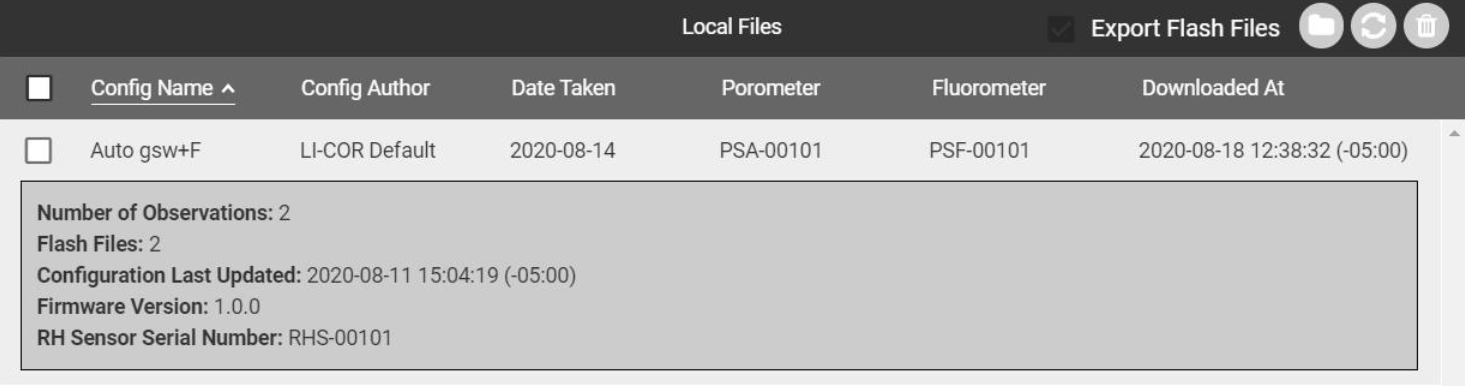Select the LI-COR Default author cell
The width and height of the screenshot is (1465, 386).
[x=368, y=152]
